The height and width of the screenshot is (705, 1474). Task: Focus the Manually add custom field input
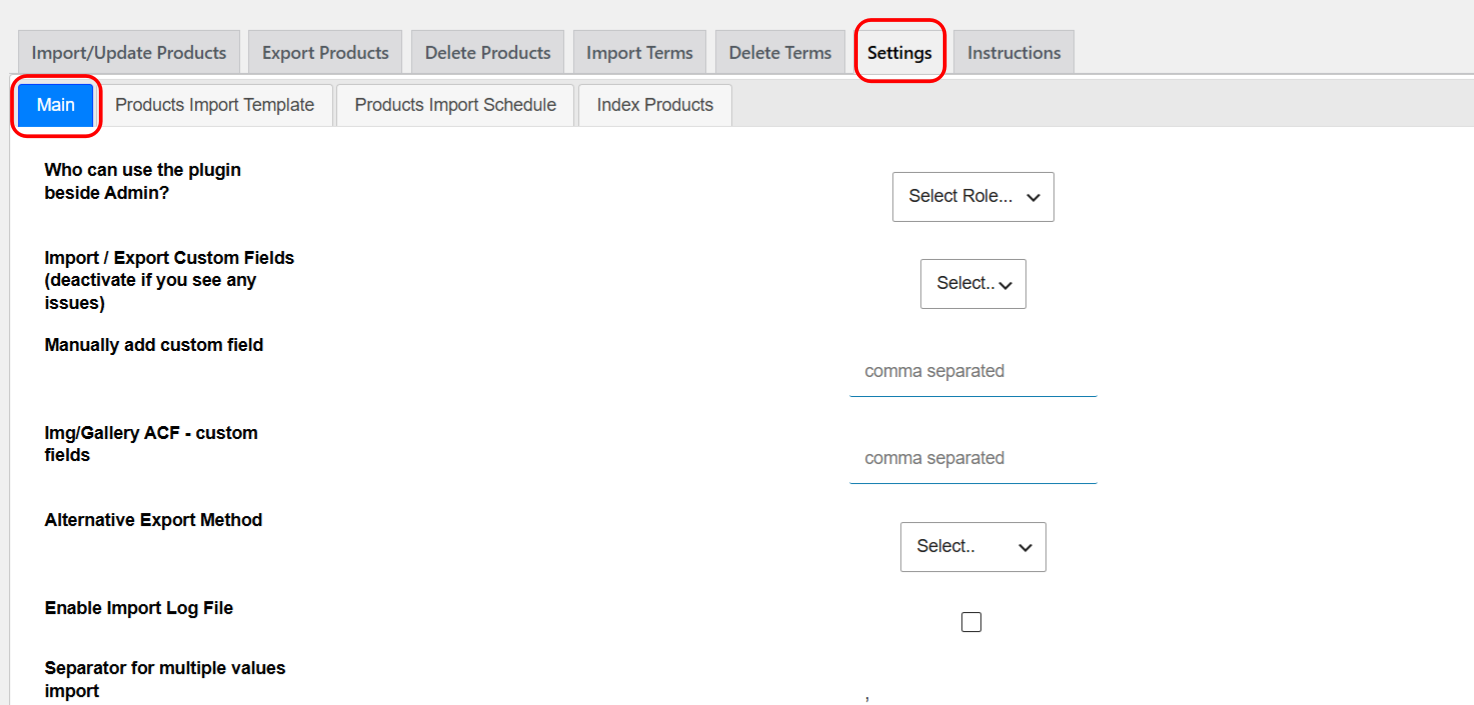pyautogui.click(x=973, y=371)
